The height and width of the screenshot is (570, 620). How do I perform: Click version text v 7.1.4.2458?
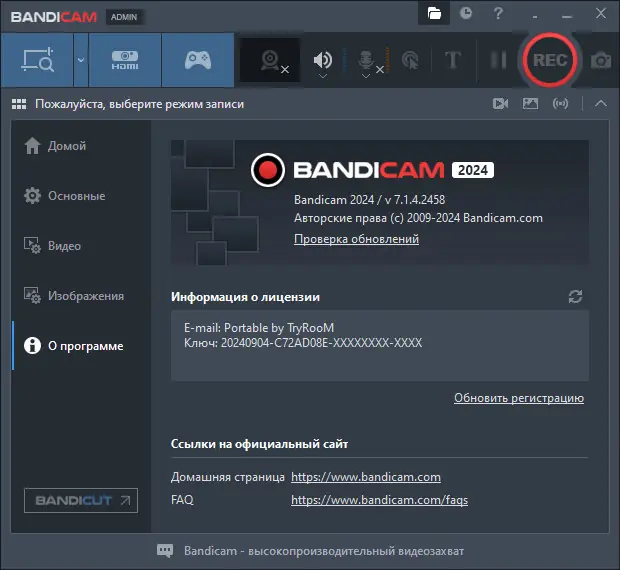point(415,200)
